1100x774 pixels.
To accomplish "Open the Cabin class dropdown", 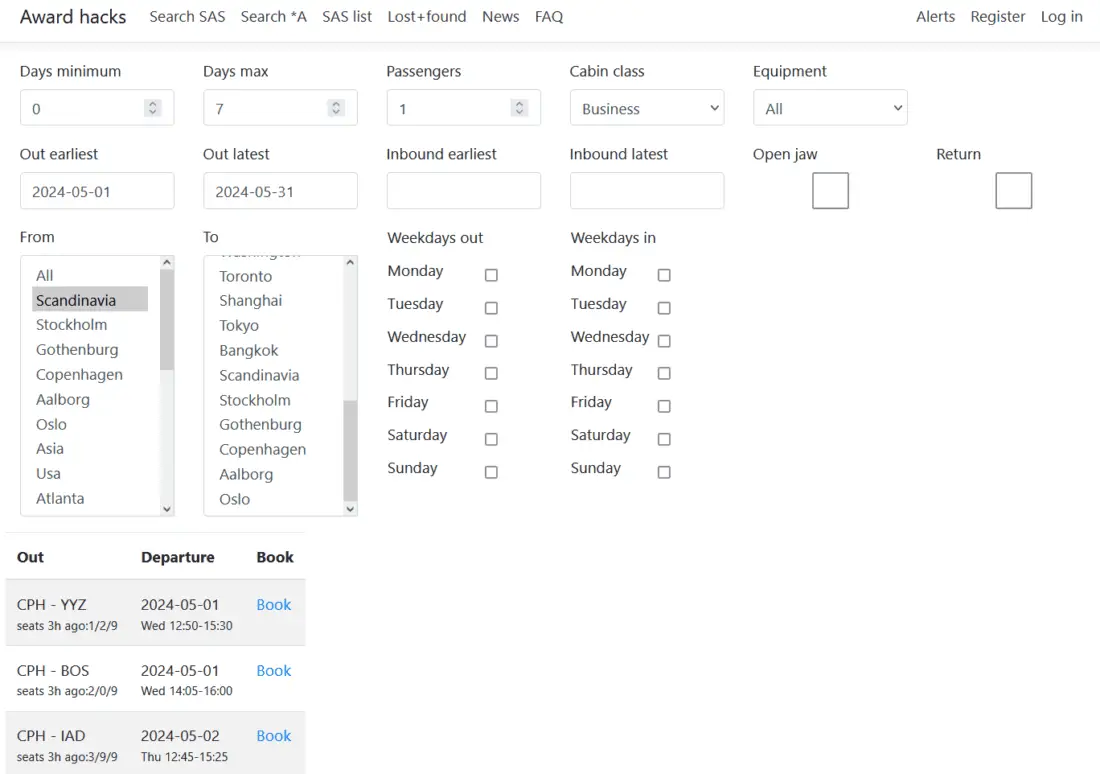I will [646, 109].
